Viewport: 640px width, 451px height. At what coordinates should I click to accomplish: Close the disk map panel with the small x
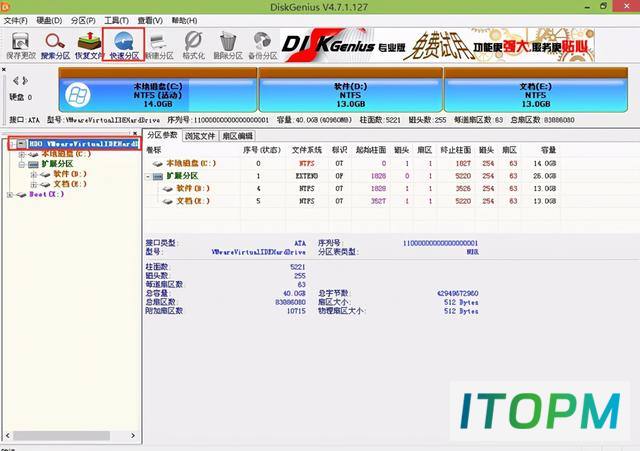[4, 70]
